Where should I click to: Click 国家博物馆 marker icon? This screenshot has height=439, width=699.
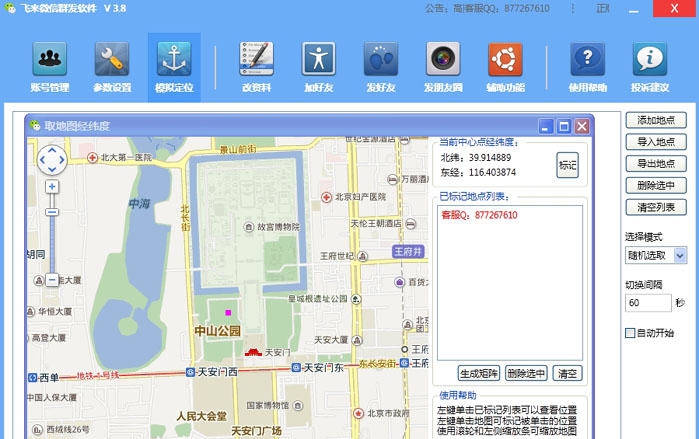pos(298,406)
